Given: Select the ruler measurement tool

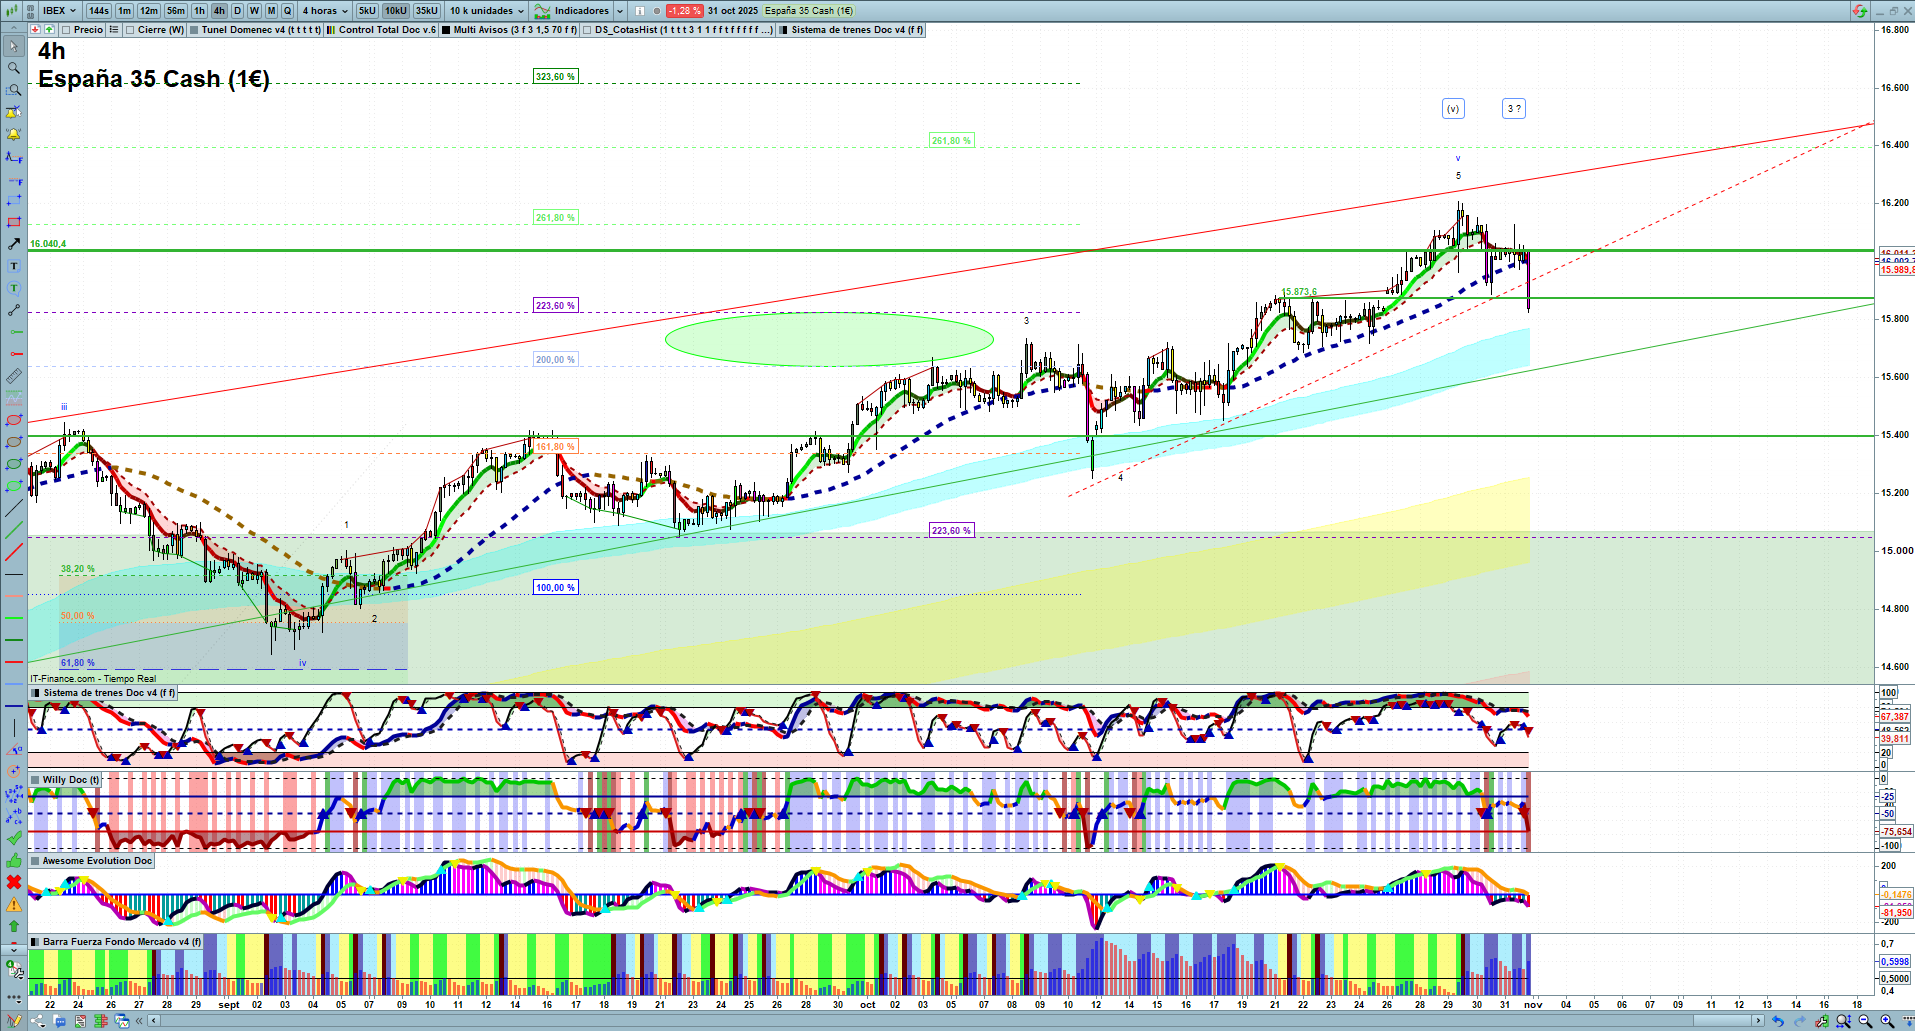Looking at the screenshot, I should click(x=14, y=377).
